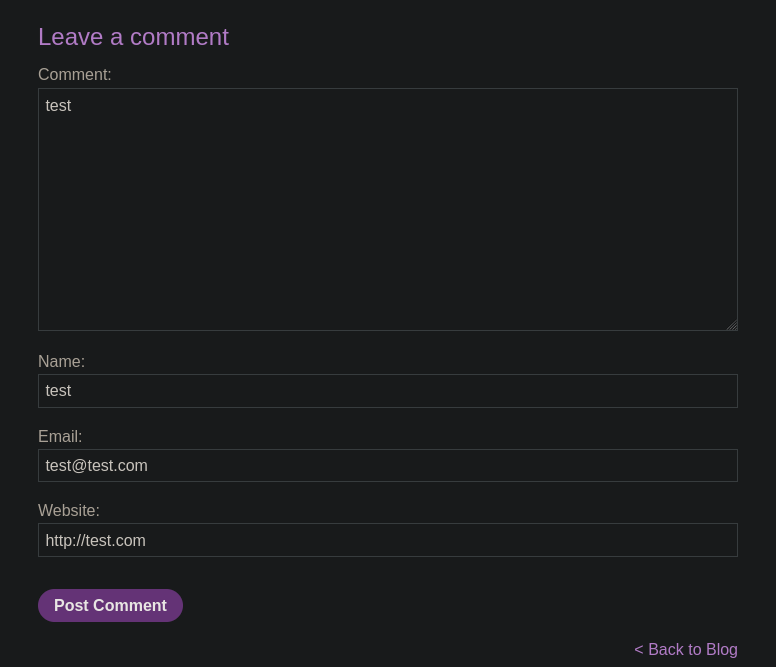
Task: Click the "test" text in the Name field
Action: tap(58, 391)
